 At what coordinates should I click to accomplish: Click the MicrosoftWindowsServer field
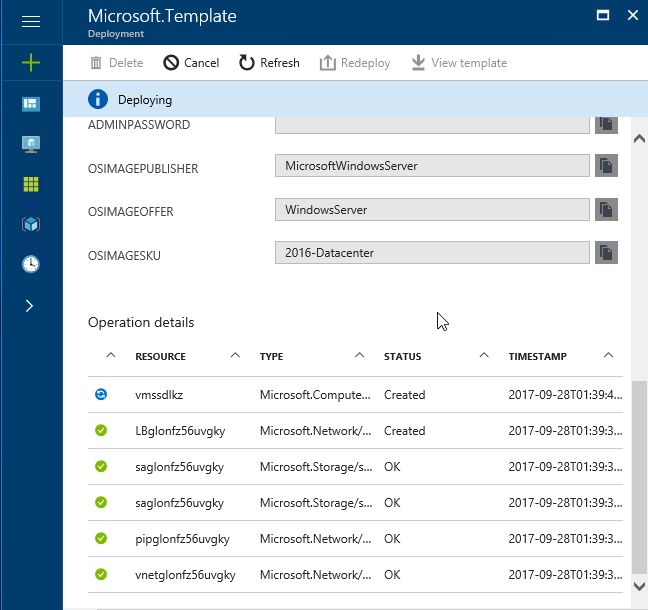432,166
